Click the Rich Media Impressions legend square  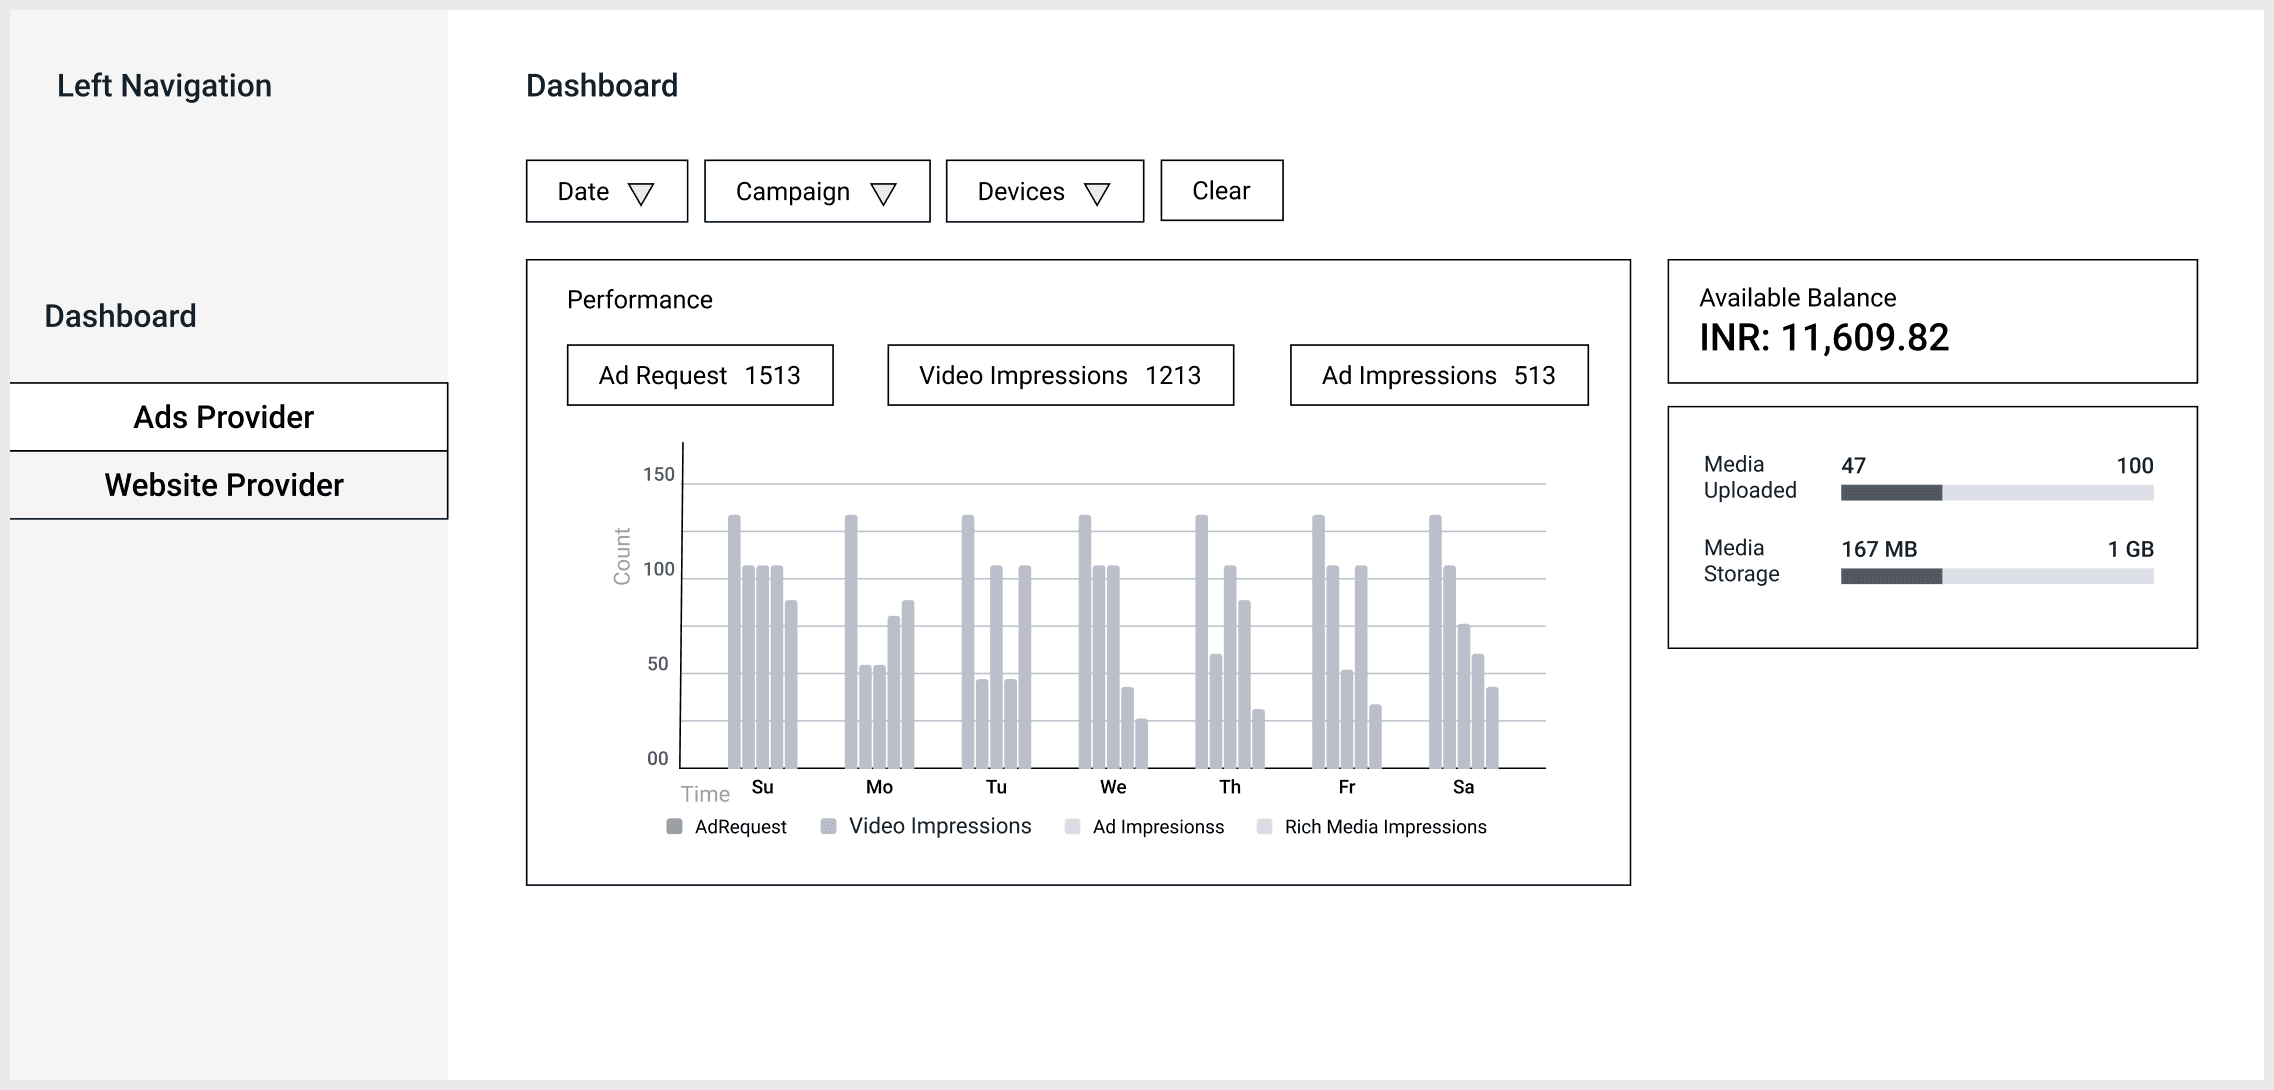click(x=1264, y=826)
